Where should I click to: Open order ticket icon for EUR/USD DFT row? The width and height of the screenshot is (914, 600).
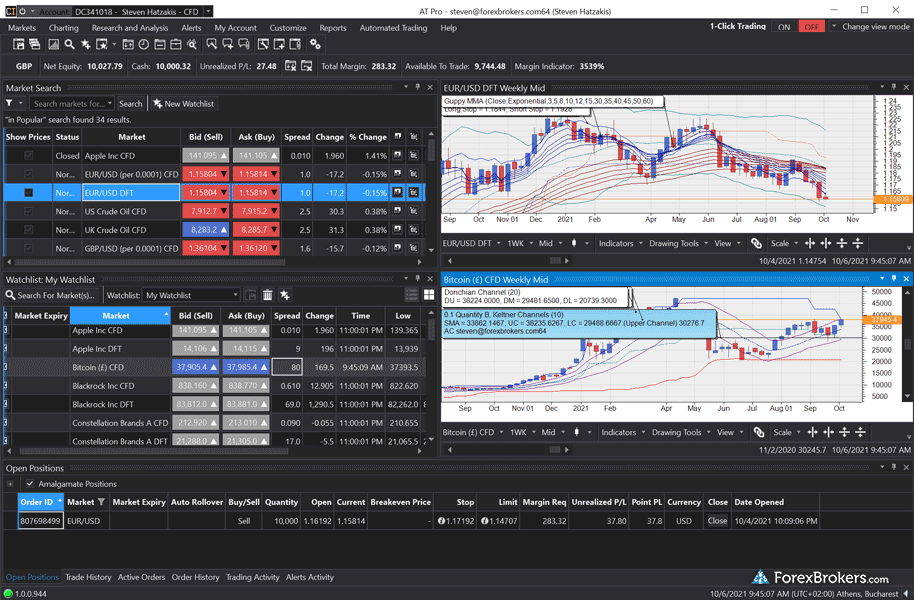414,192
